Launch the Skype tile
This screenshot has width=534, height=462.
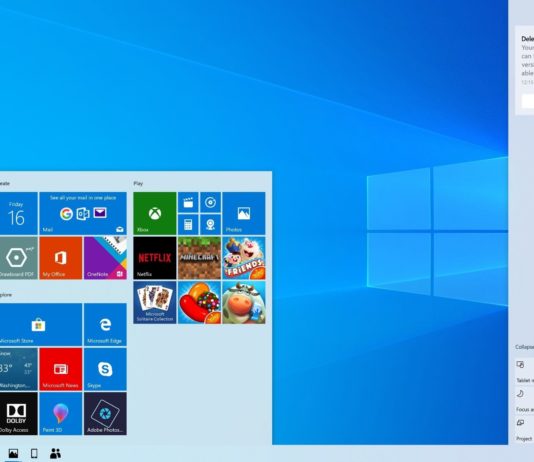105,369
